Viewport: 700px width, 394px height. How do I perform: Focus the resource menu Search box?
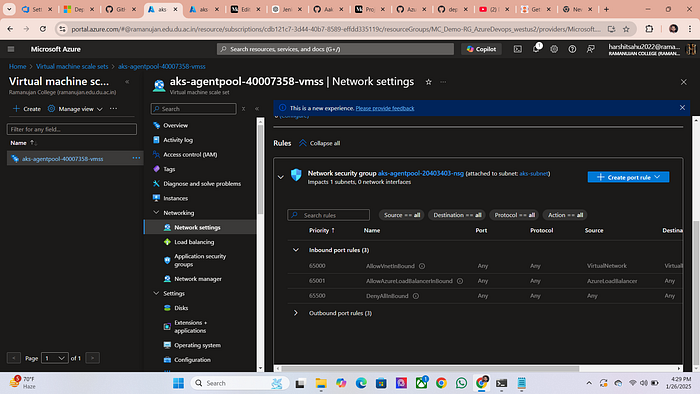(194, 109)
